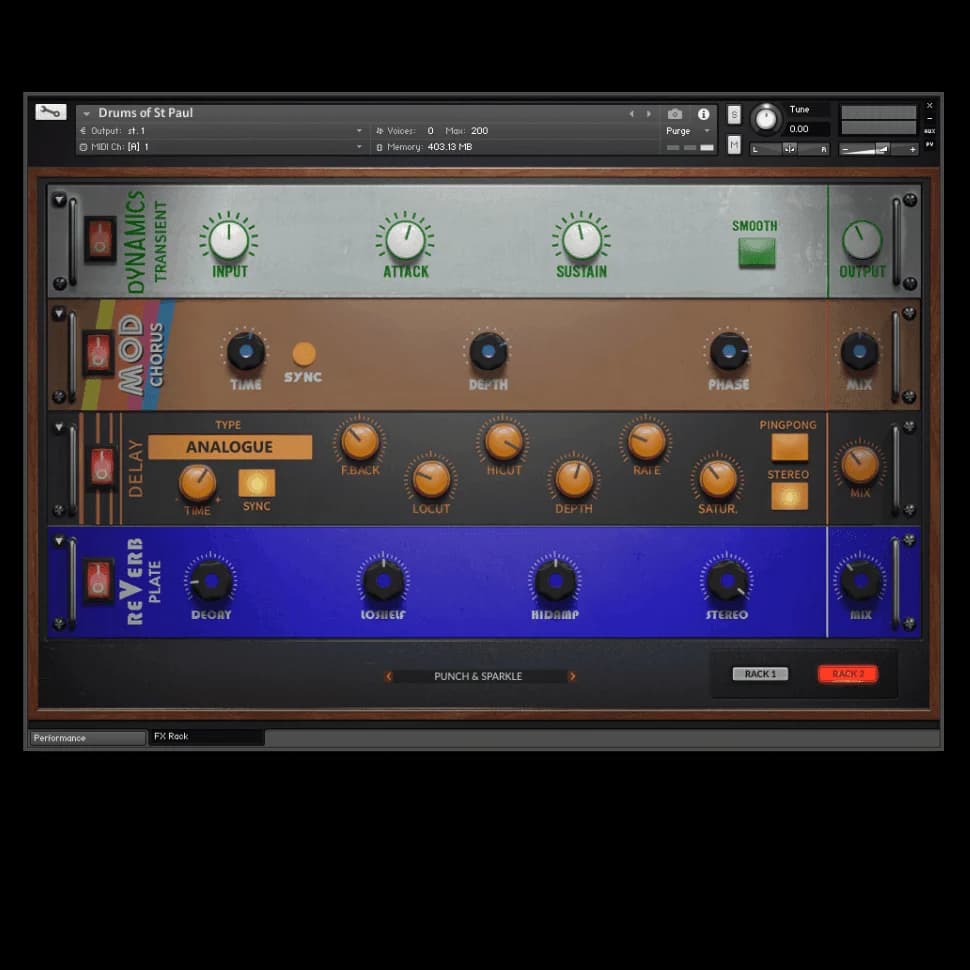Open the Purge dropdown menu
This screenshot has width=970, height=970.
(688, 131)
